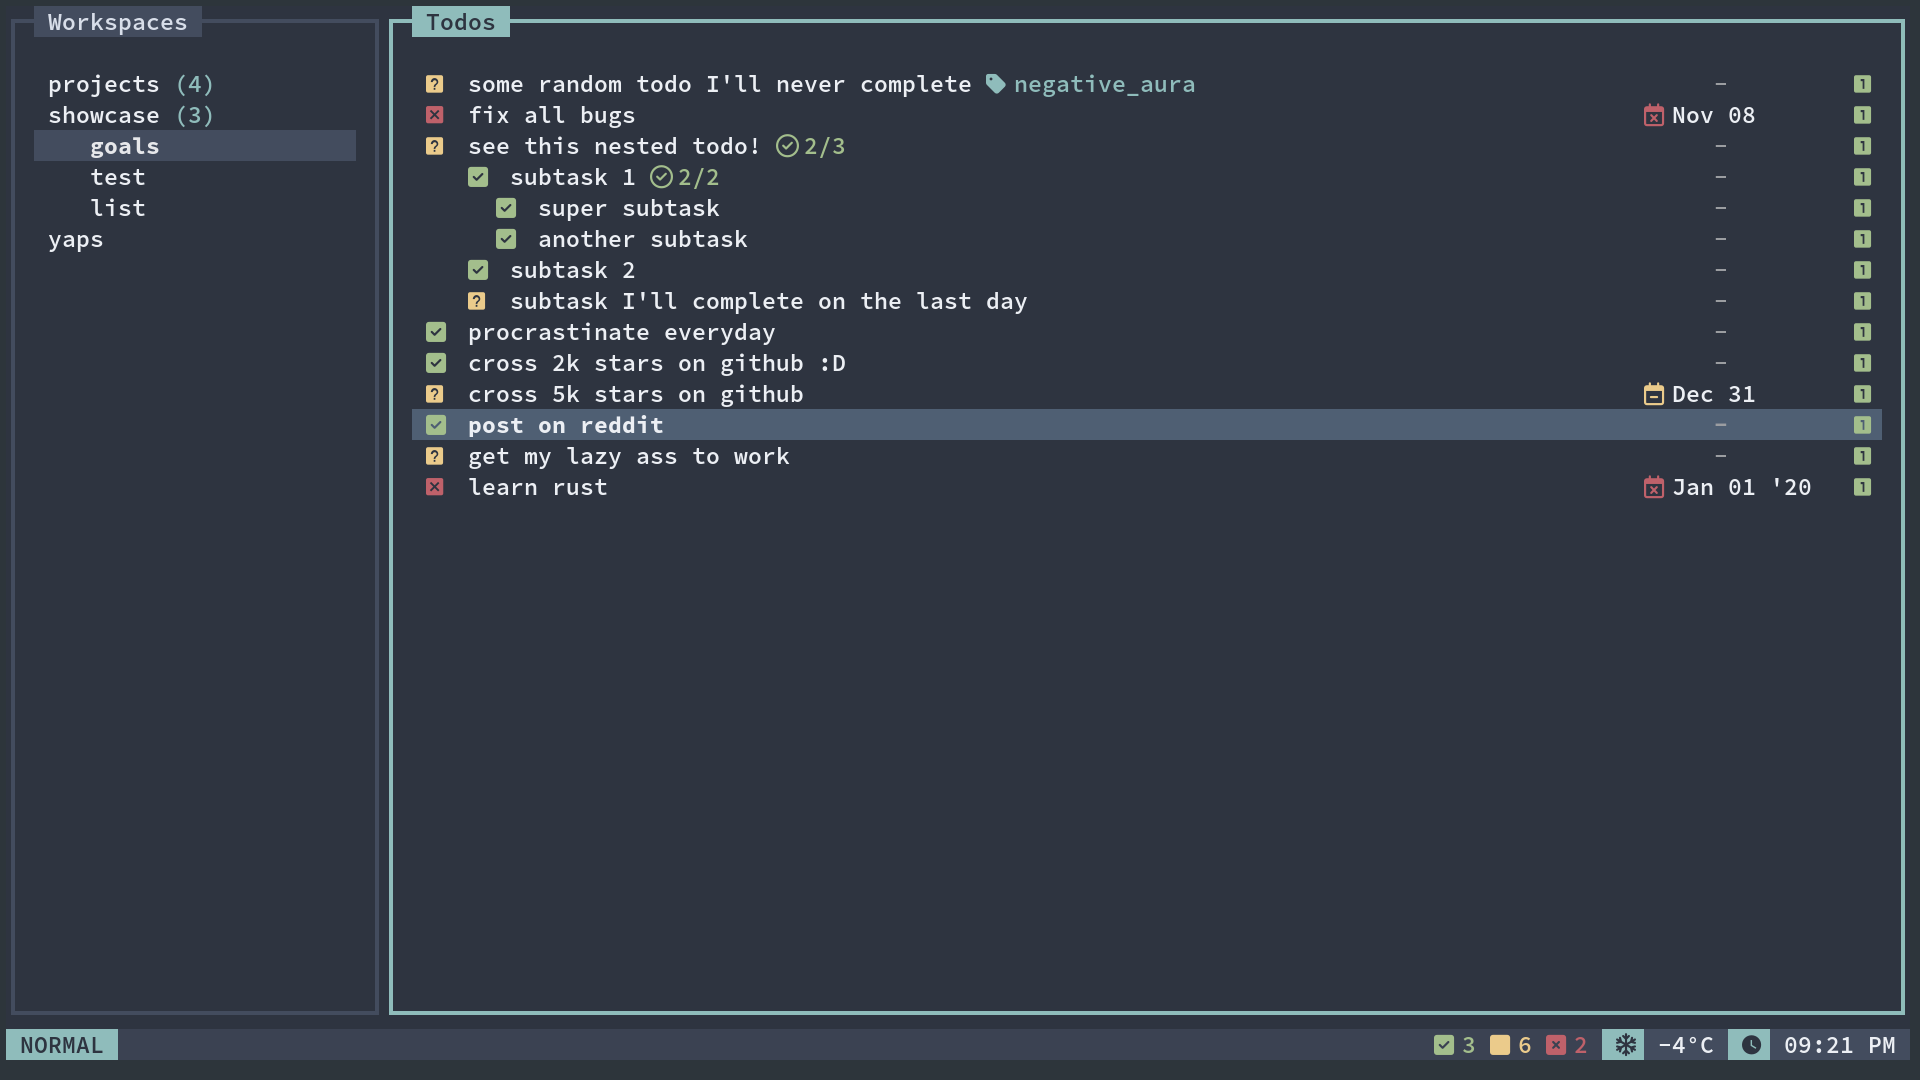Image resolution: width=1920 pixels, height=1080 pixels.
Task: Click the yellow pending count icon in status bar
Action: (1500, 1045)
